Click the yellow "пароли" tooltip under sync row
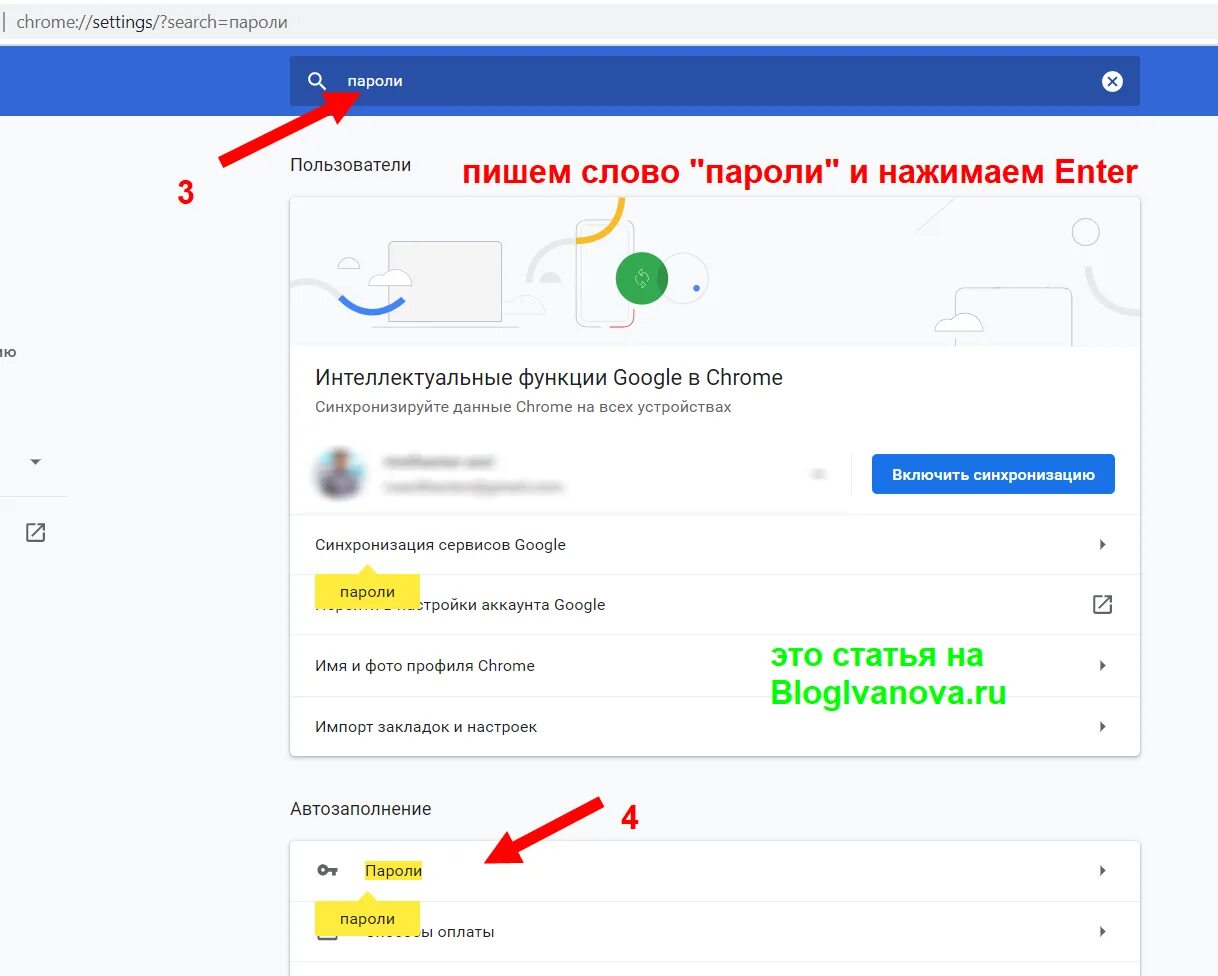Screen dimensions: 1218x976 [367, 591]
